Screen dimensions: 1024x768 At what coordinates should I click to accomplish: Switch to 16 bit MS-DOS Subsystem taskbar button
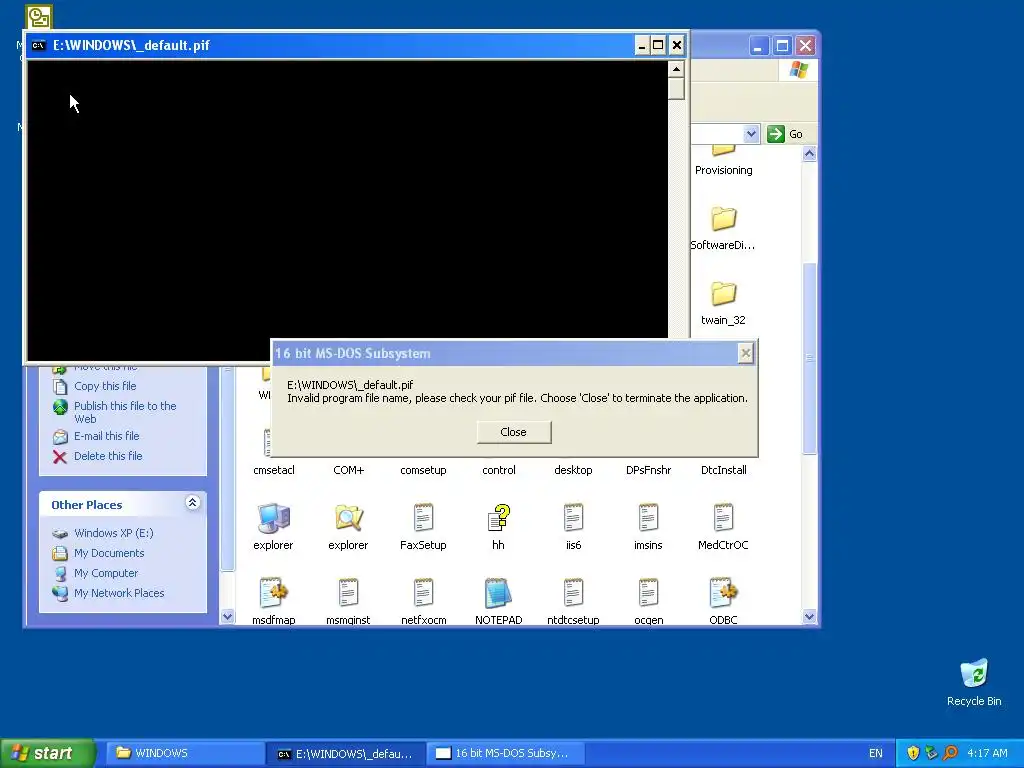505,754
